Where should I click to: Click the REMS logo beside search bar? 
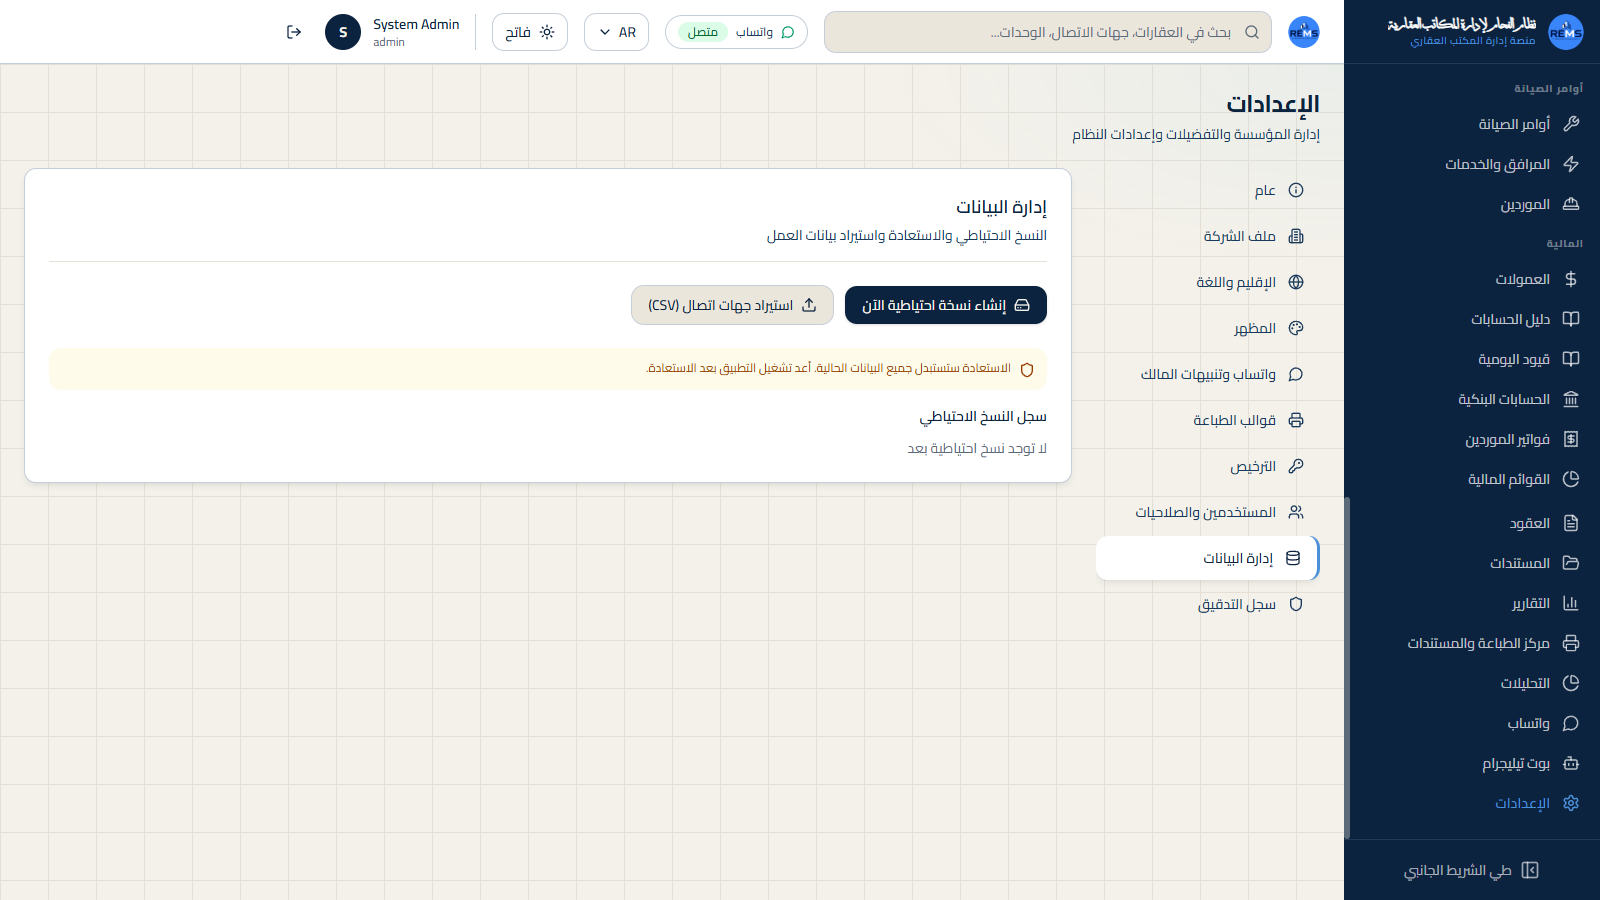coord(1304,32)
